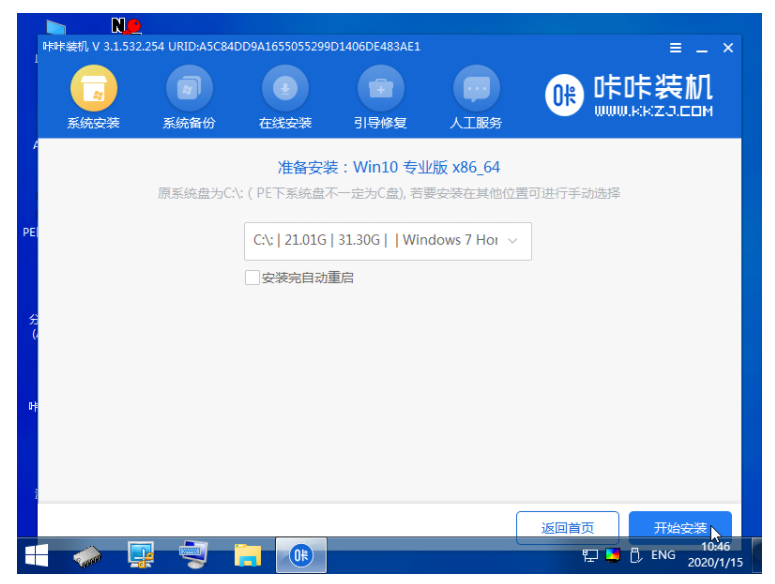This screenshot has width=775, height=584.
Task: Open the 引导修复 (Boot Repair) icon
Action: point(380,92)
